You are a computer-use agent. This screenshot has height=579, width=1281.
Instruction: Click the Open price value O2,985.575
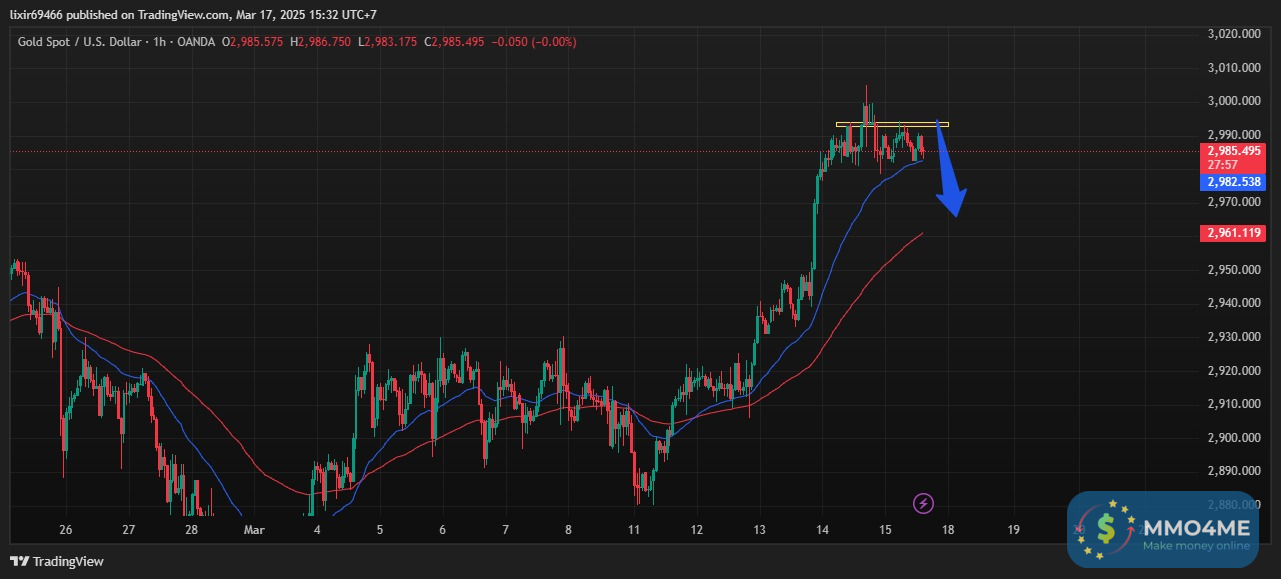253,42
